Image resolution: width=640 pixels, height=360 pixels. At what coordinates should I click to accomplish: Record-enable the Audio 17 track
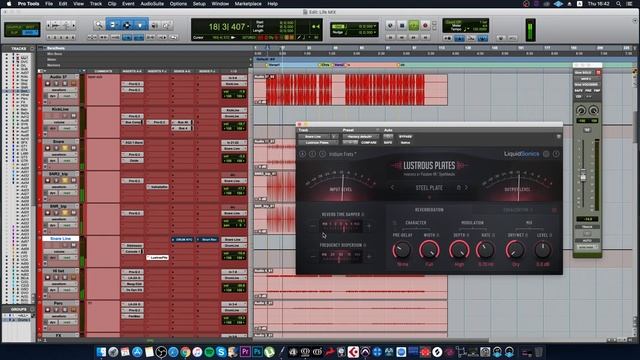(48, 83)
